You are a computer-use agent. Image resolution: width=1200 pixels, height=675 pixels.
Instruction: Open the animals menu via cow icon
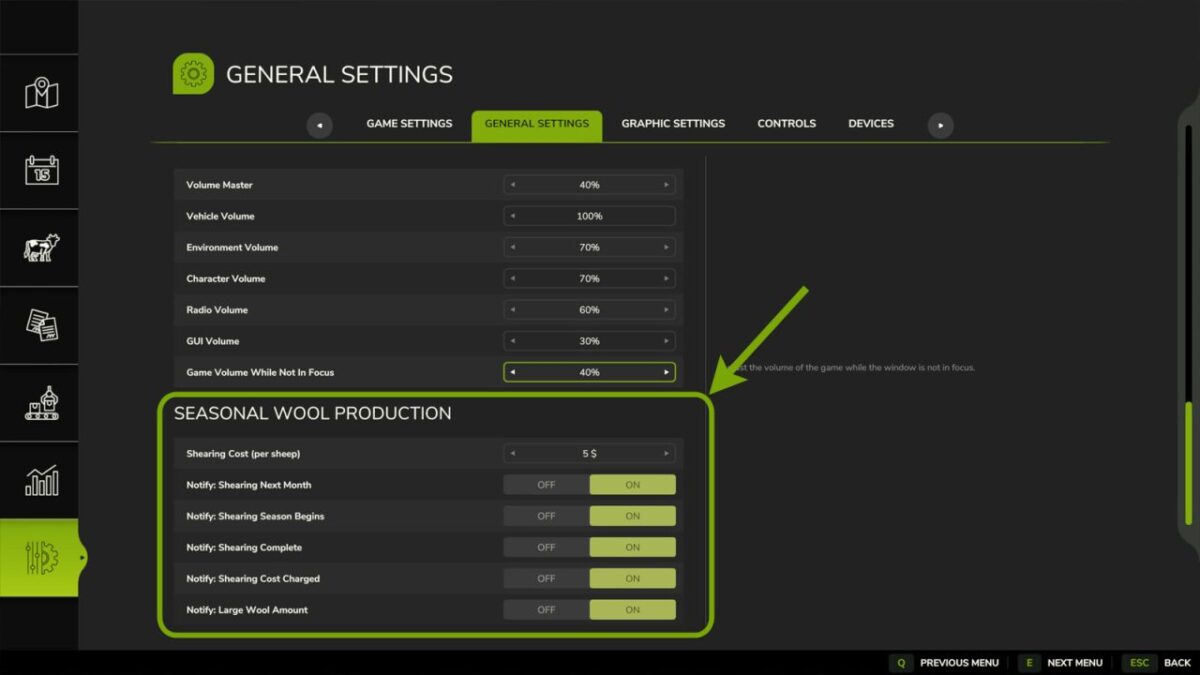click(39, 248)
